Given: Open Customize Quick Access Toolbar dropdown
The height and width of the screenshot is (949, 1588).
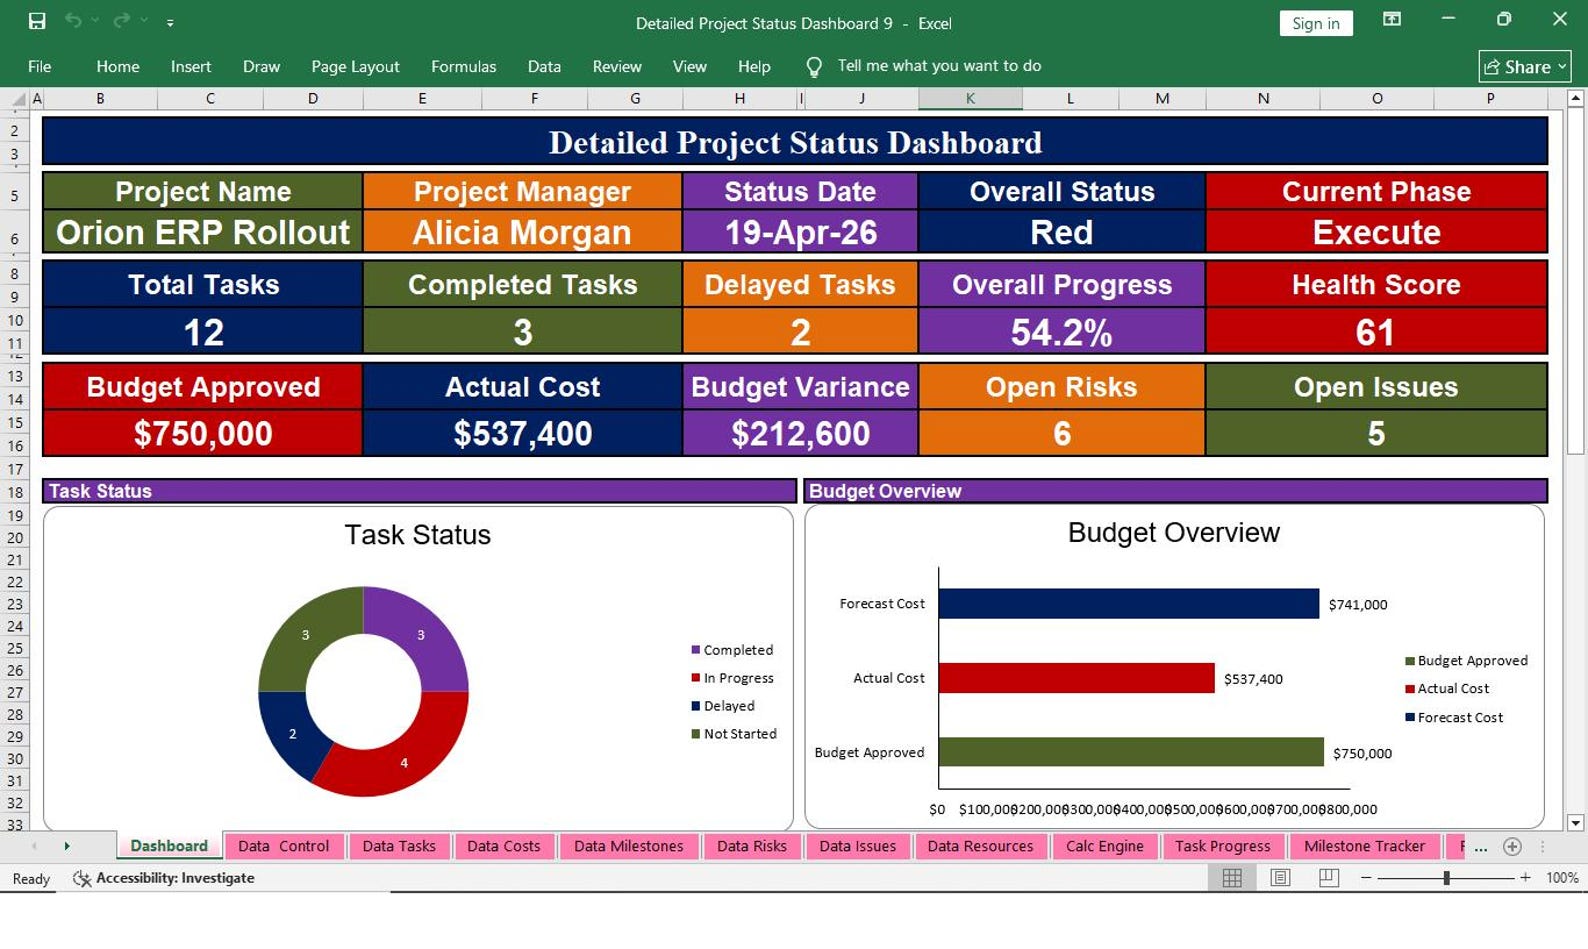Looking at the screenshot, I should coord(170,22).
